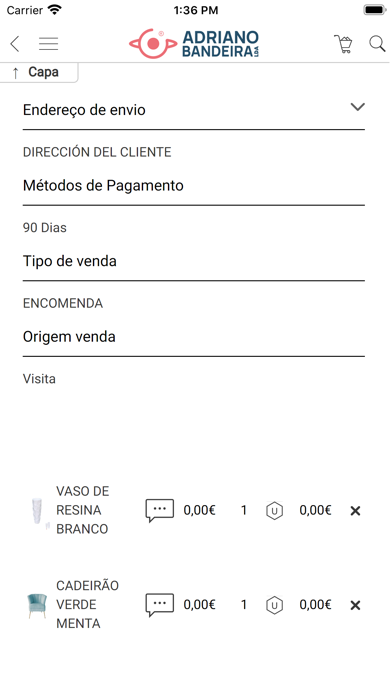Open the hamburger menu

(x=48, y=44)
